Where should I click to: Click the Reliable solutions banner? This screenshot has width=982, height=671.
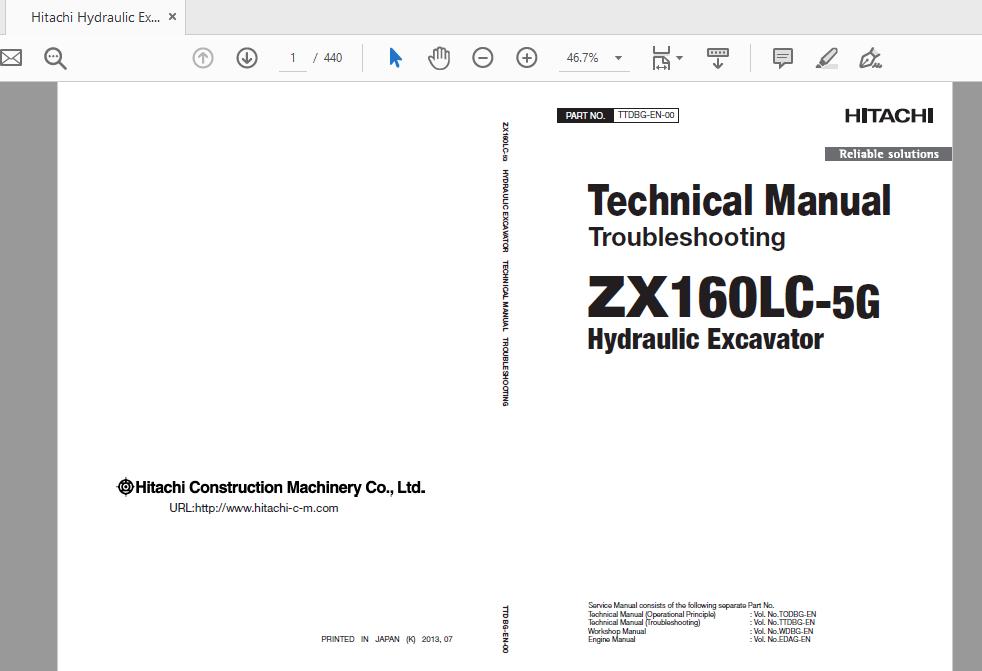[x=888, y=154]
